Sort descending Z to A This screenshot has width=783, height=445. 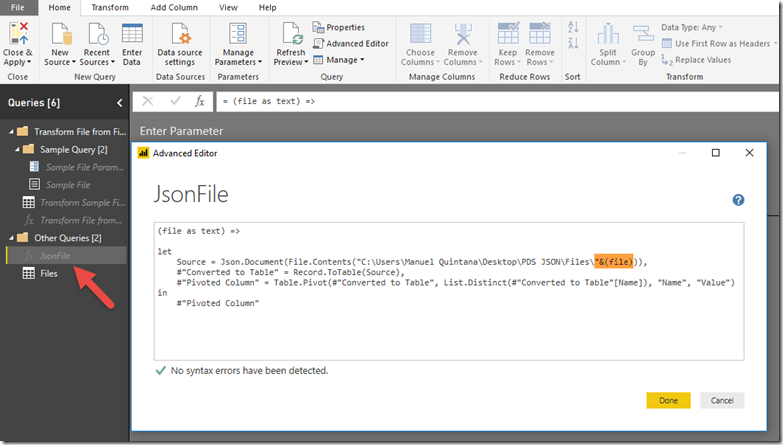[573, 43]
